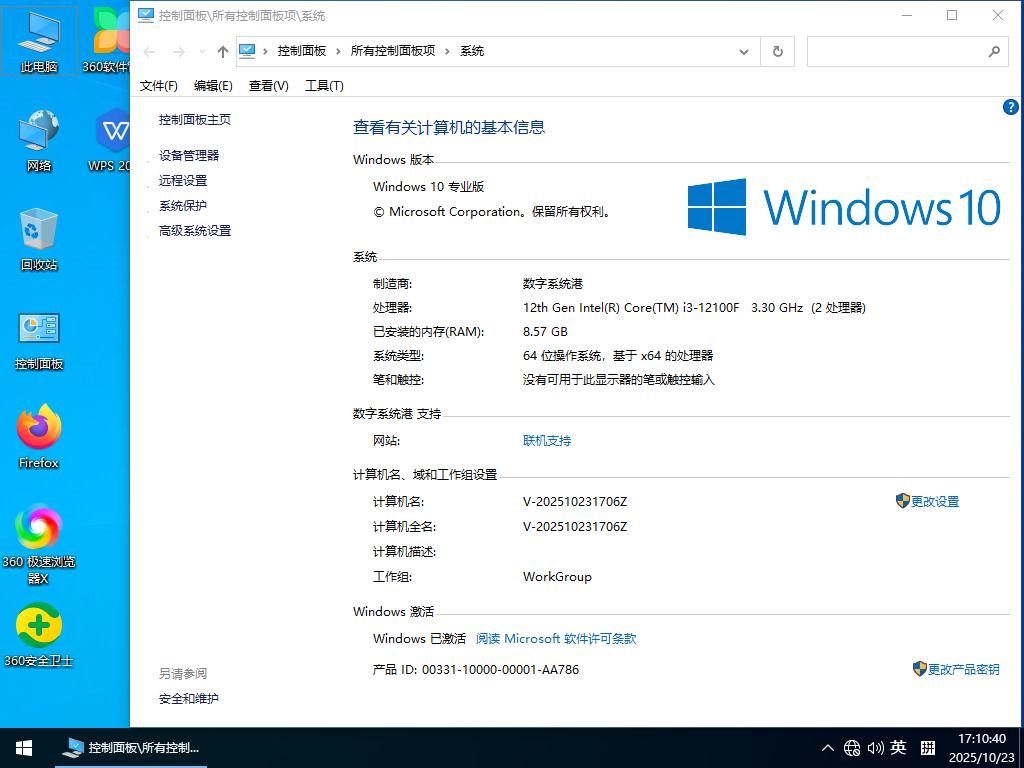The image size is (1024, 768).
Task: Open the 工具 menu
Action: coord(323,86)
